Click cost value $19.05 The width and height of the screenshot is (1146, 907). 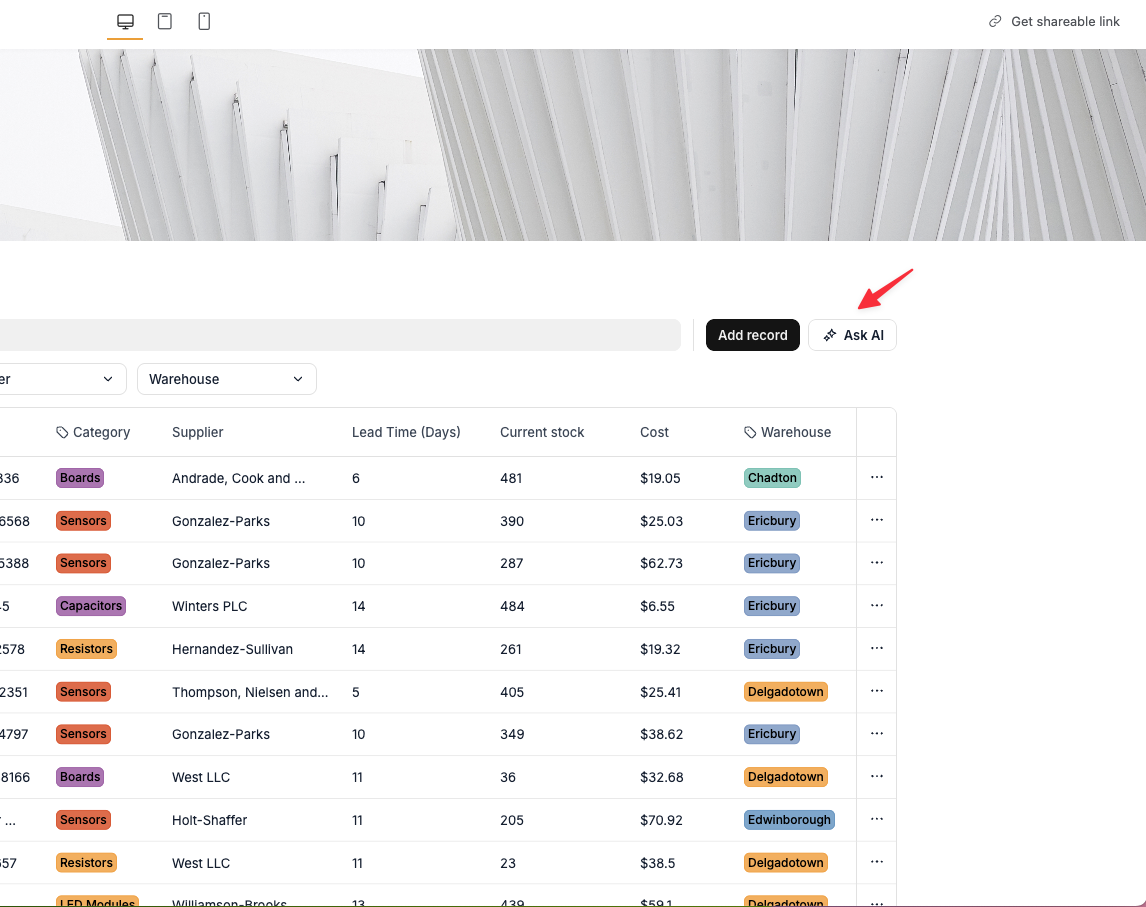point(660,478)
